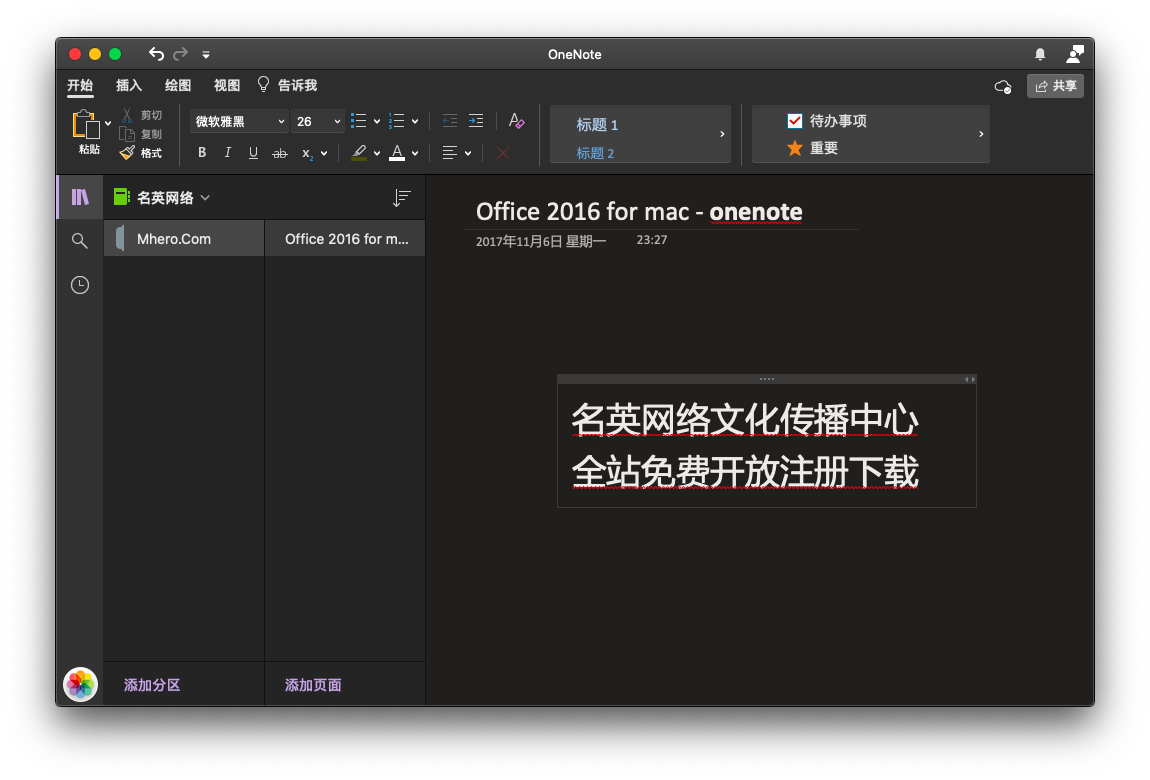Decrease the indent level
The width and height of the screenshot is (1150, 780).
pos(450,121)
